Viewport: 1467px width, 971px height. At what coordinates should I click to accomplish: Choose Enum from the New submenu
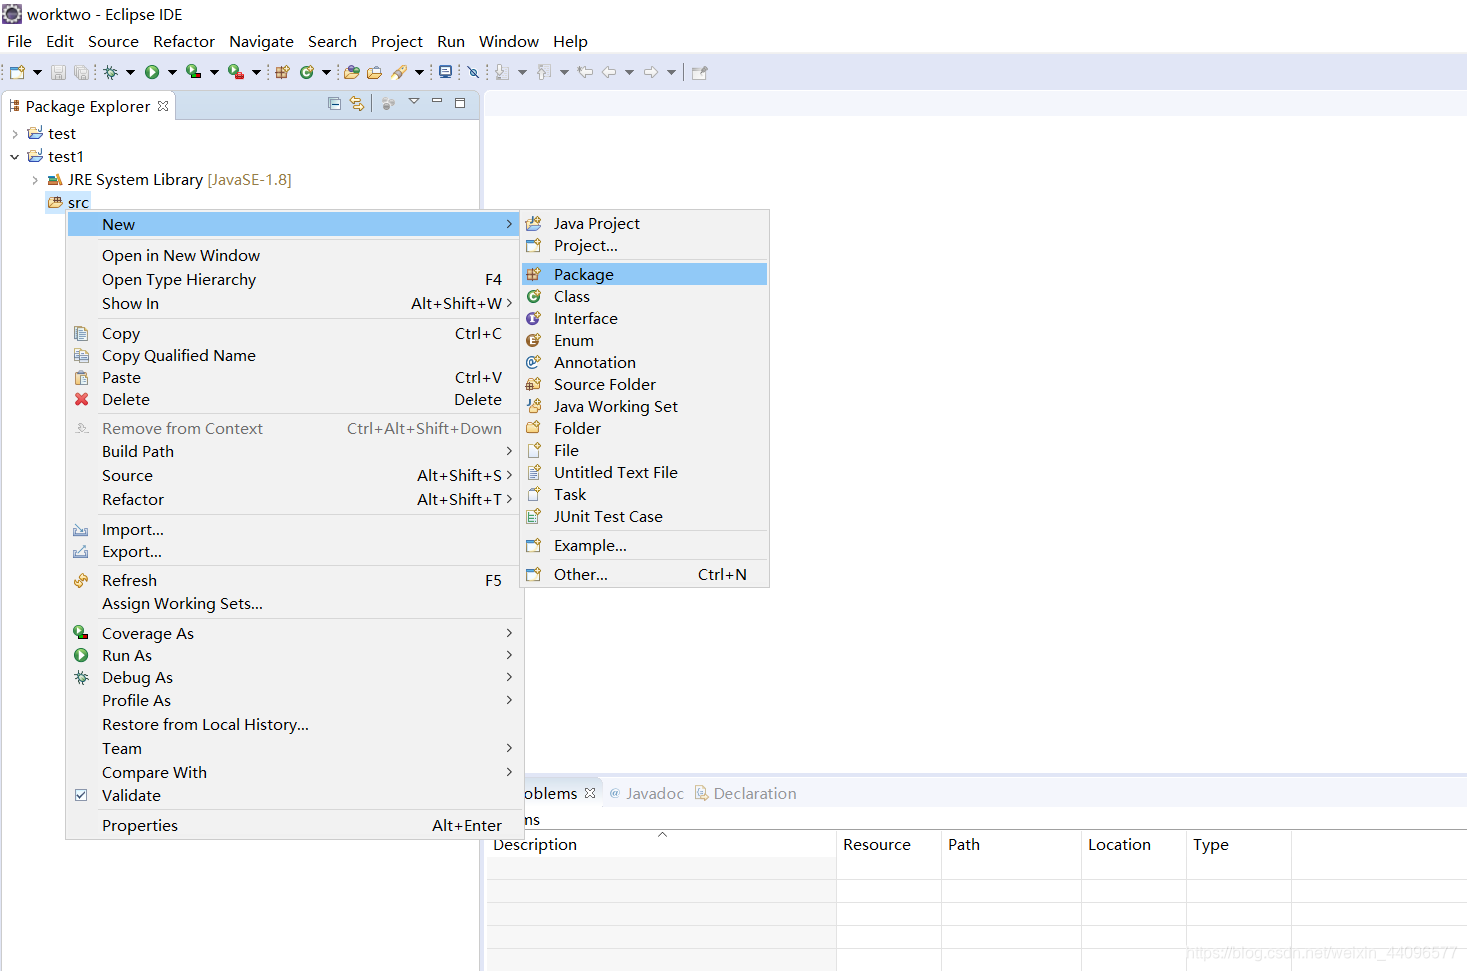point(645,341)
